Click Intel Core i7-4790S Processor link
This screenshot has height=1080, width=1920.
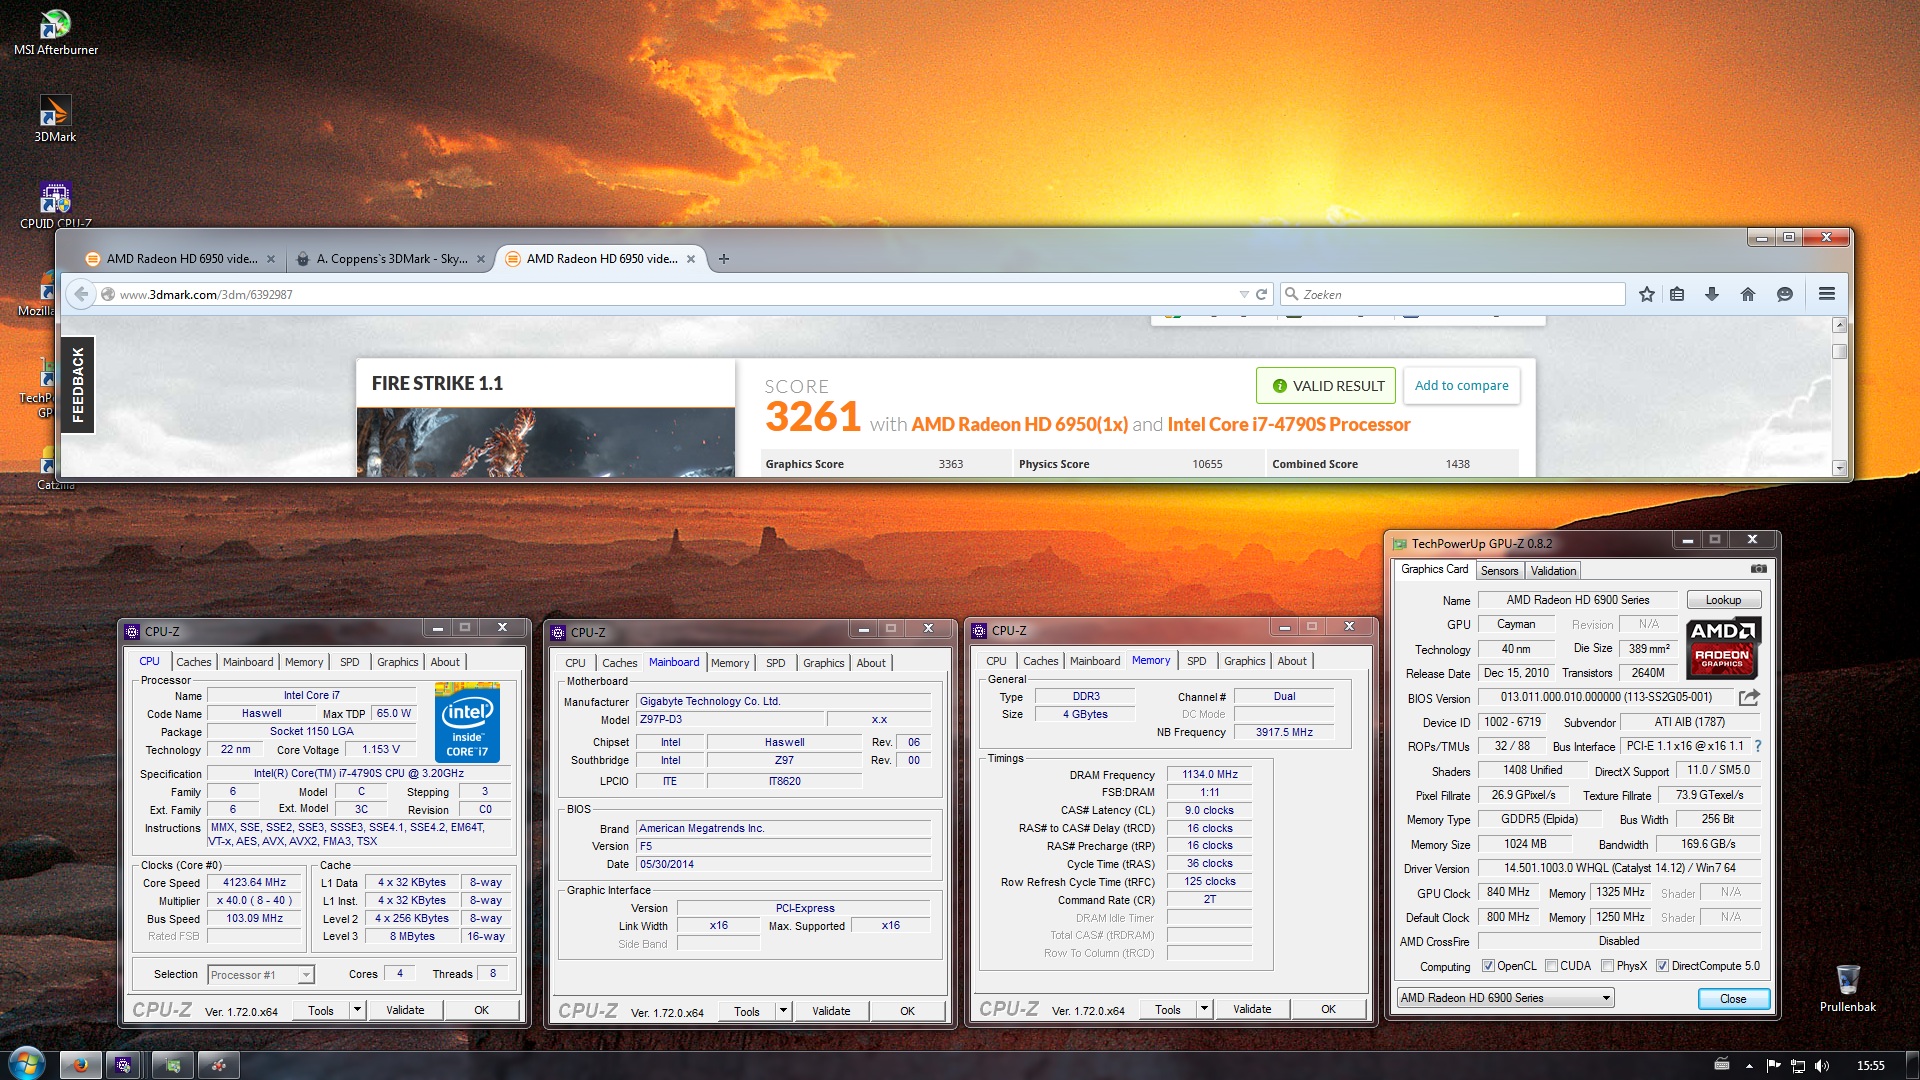coord(1288,424)
